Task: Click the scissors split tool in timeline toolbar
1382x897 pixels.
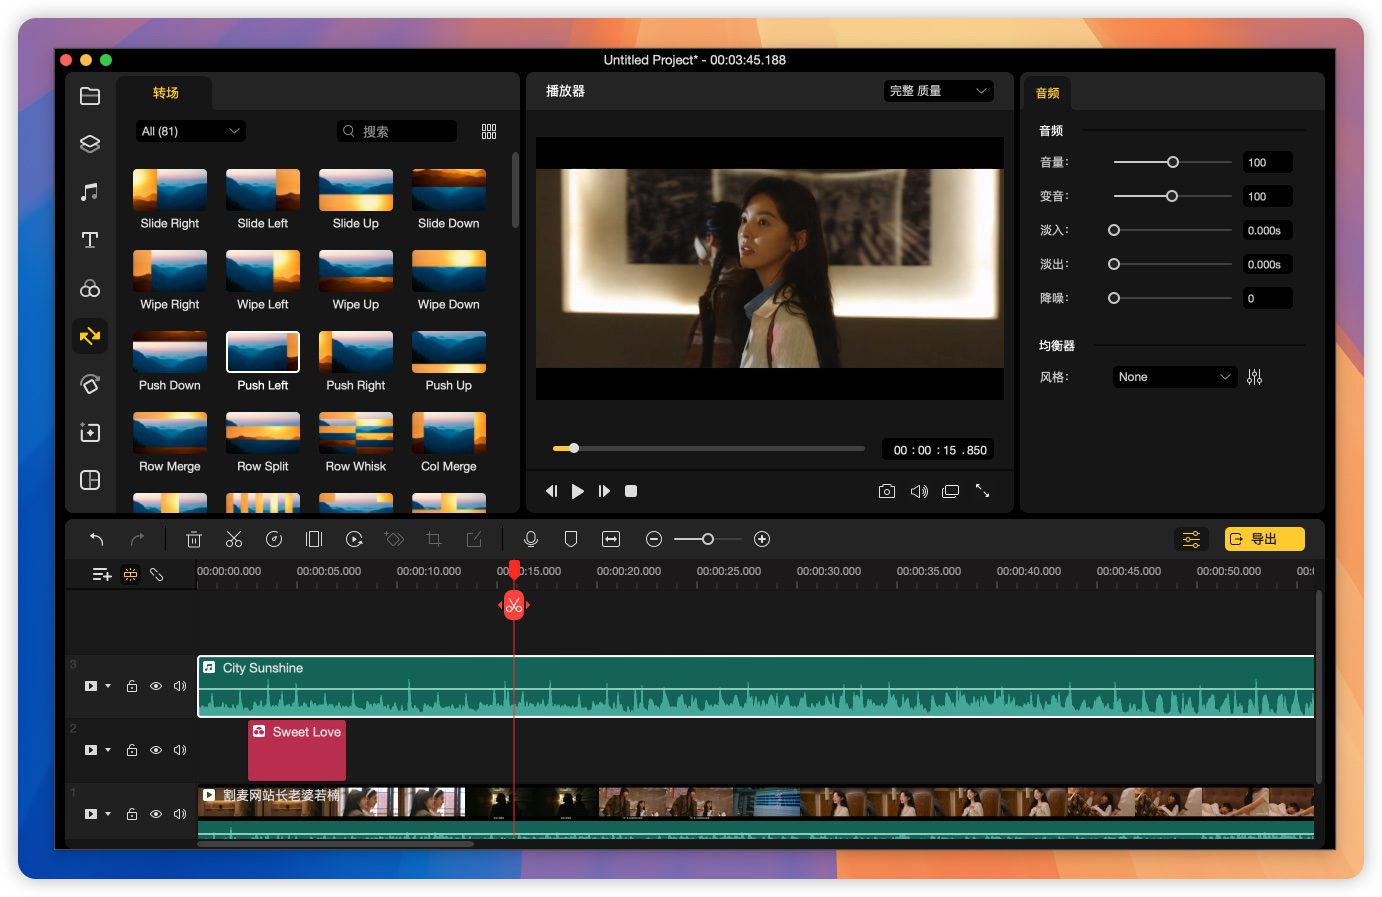Action: point(234,539)
